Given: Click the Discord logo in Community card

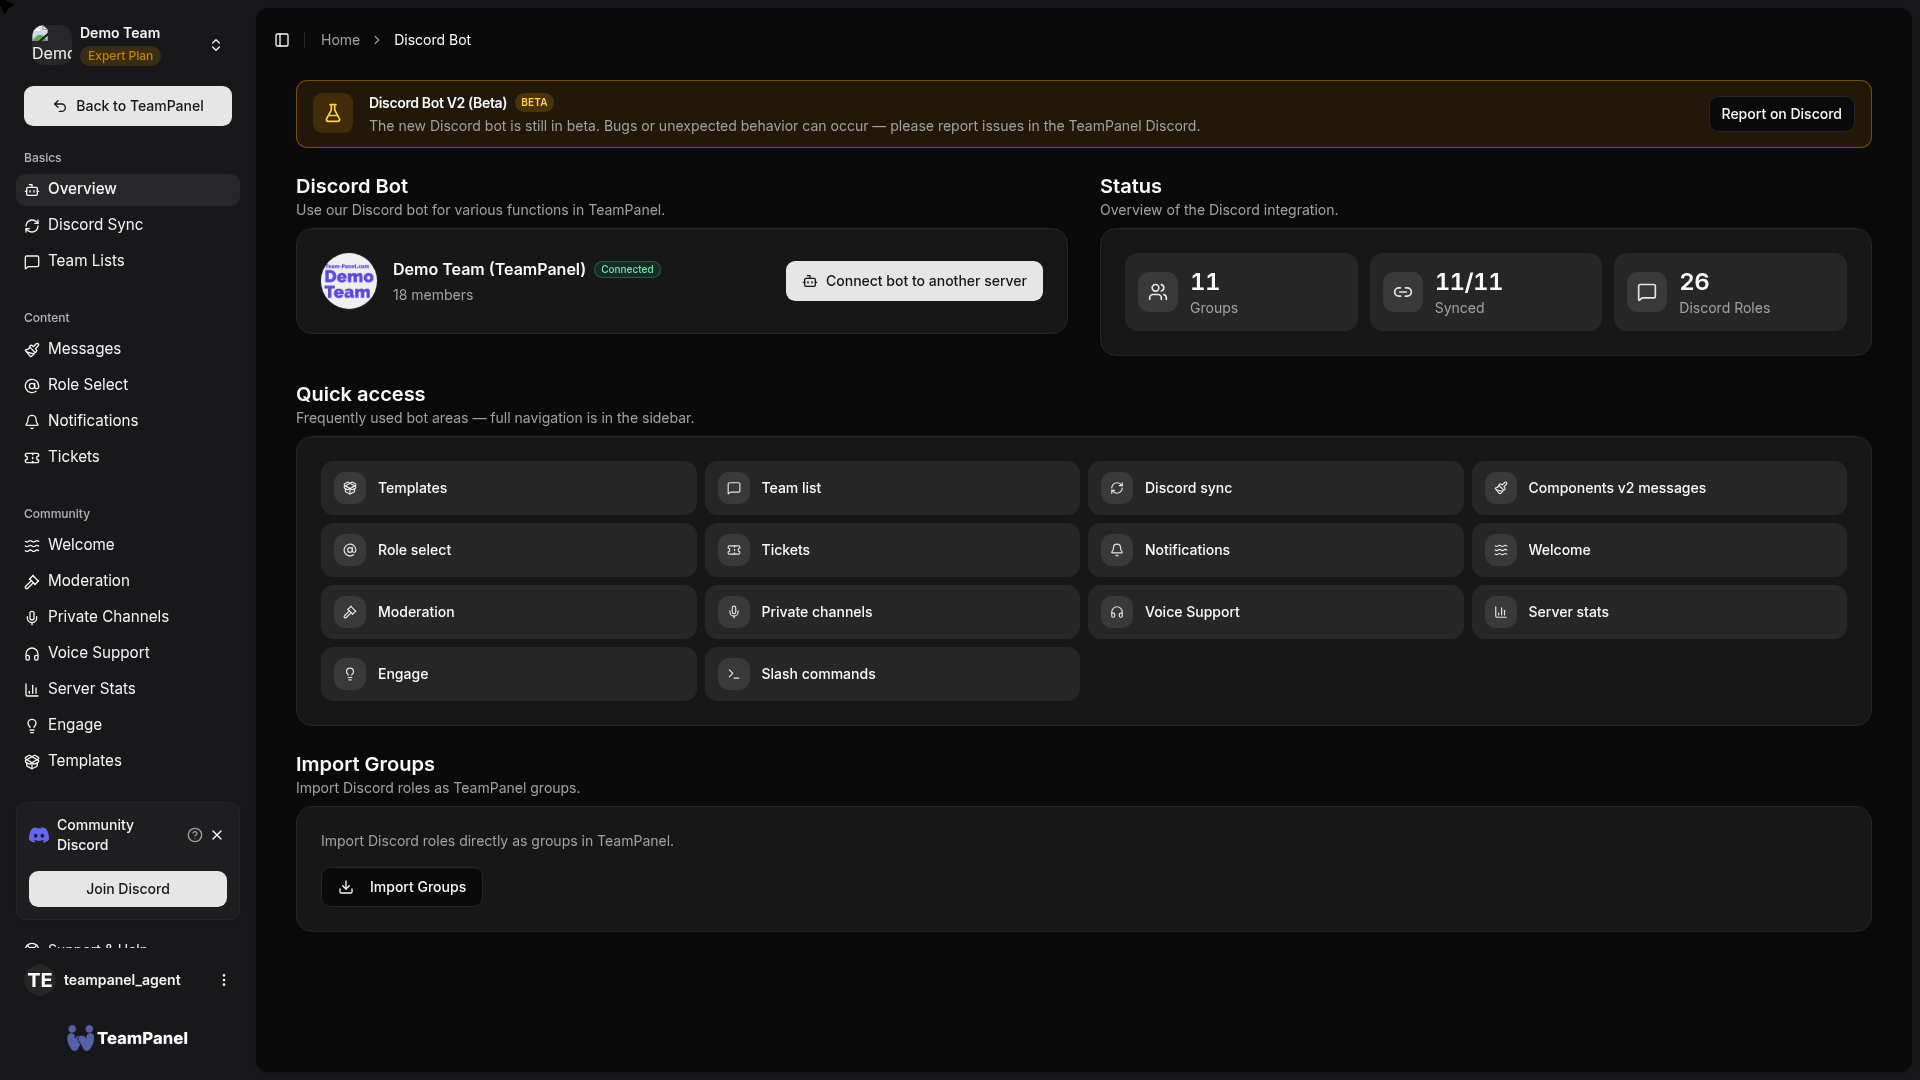Looking at the screenshot, I should click(x=39, y=835).
